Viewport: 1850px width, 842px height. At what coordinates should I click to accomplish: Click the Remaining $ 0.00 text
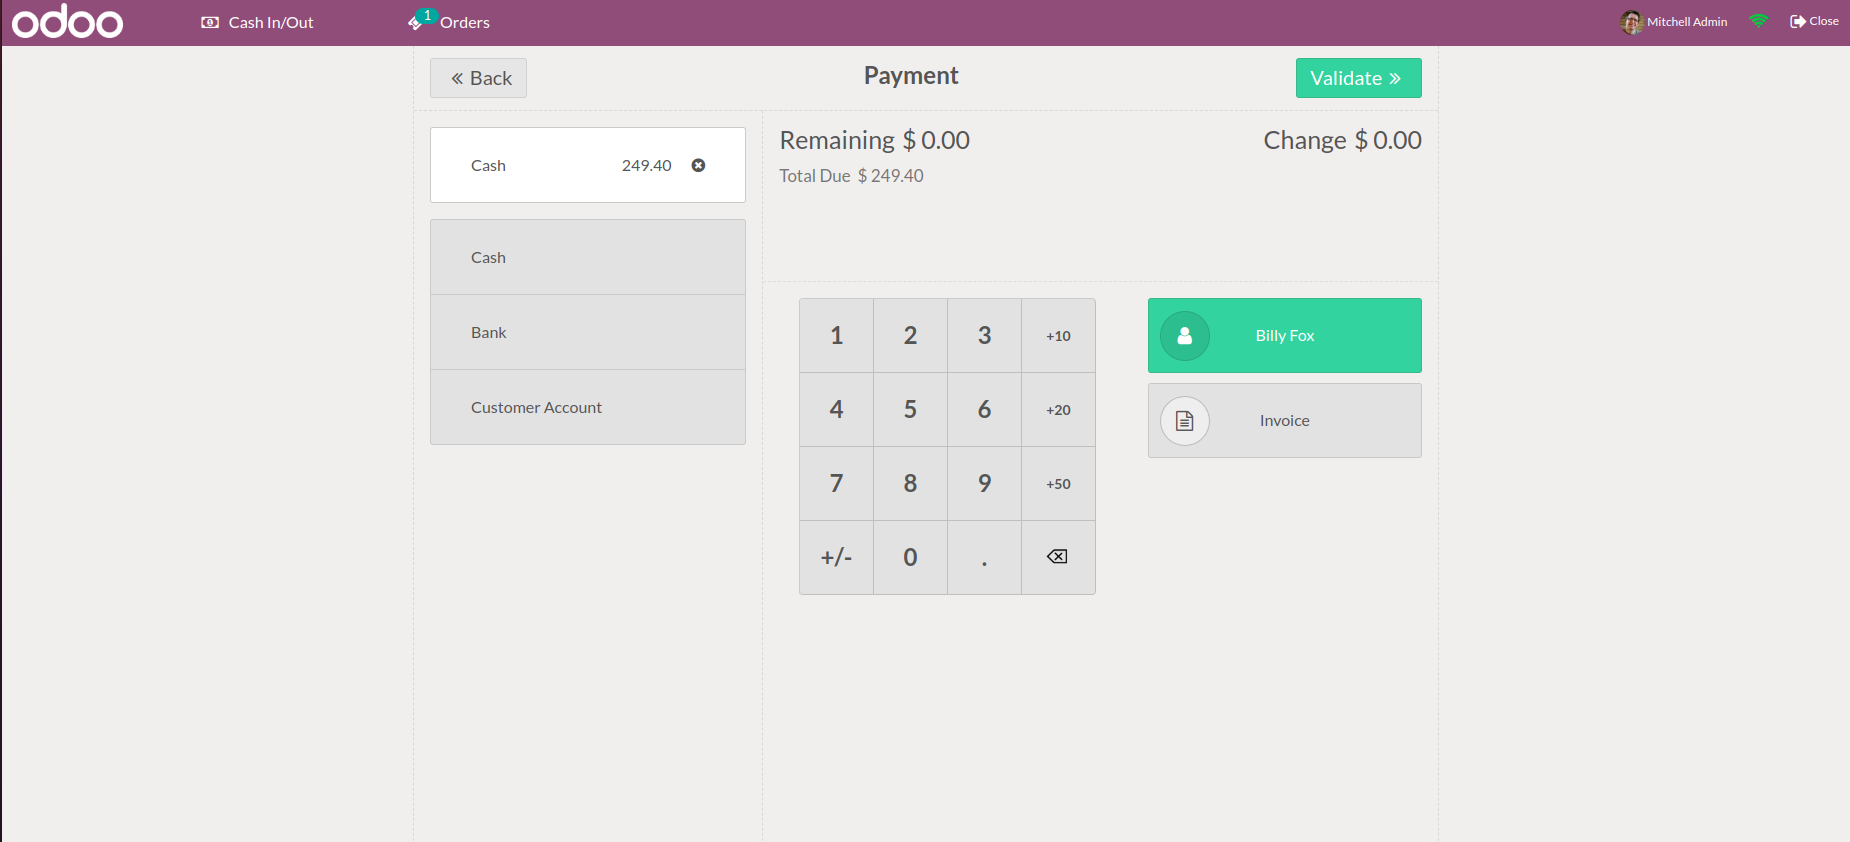click(x=875, y=140)
